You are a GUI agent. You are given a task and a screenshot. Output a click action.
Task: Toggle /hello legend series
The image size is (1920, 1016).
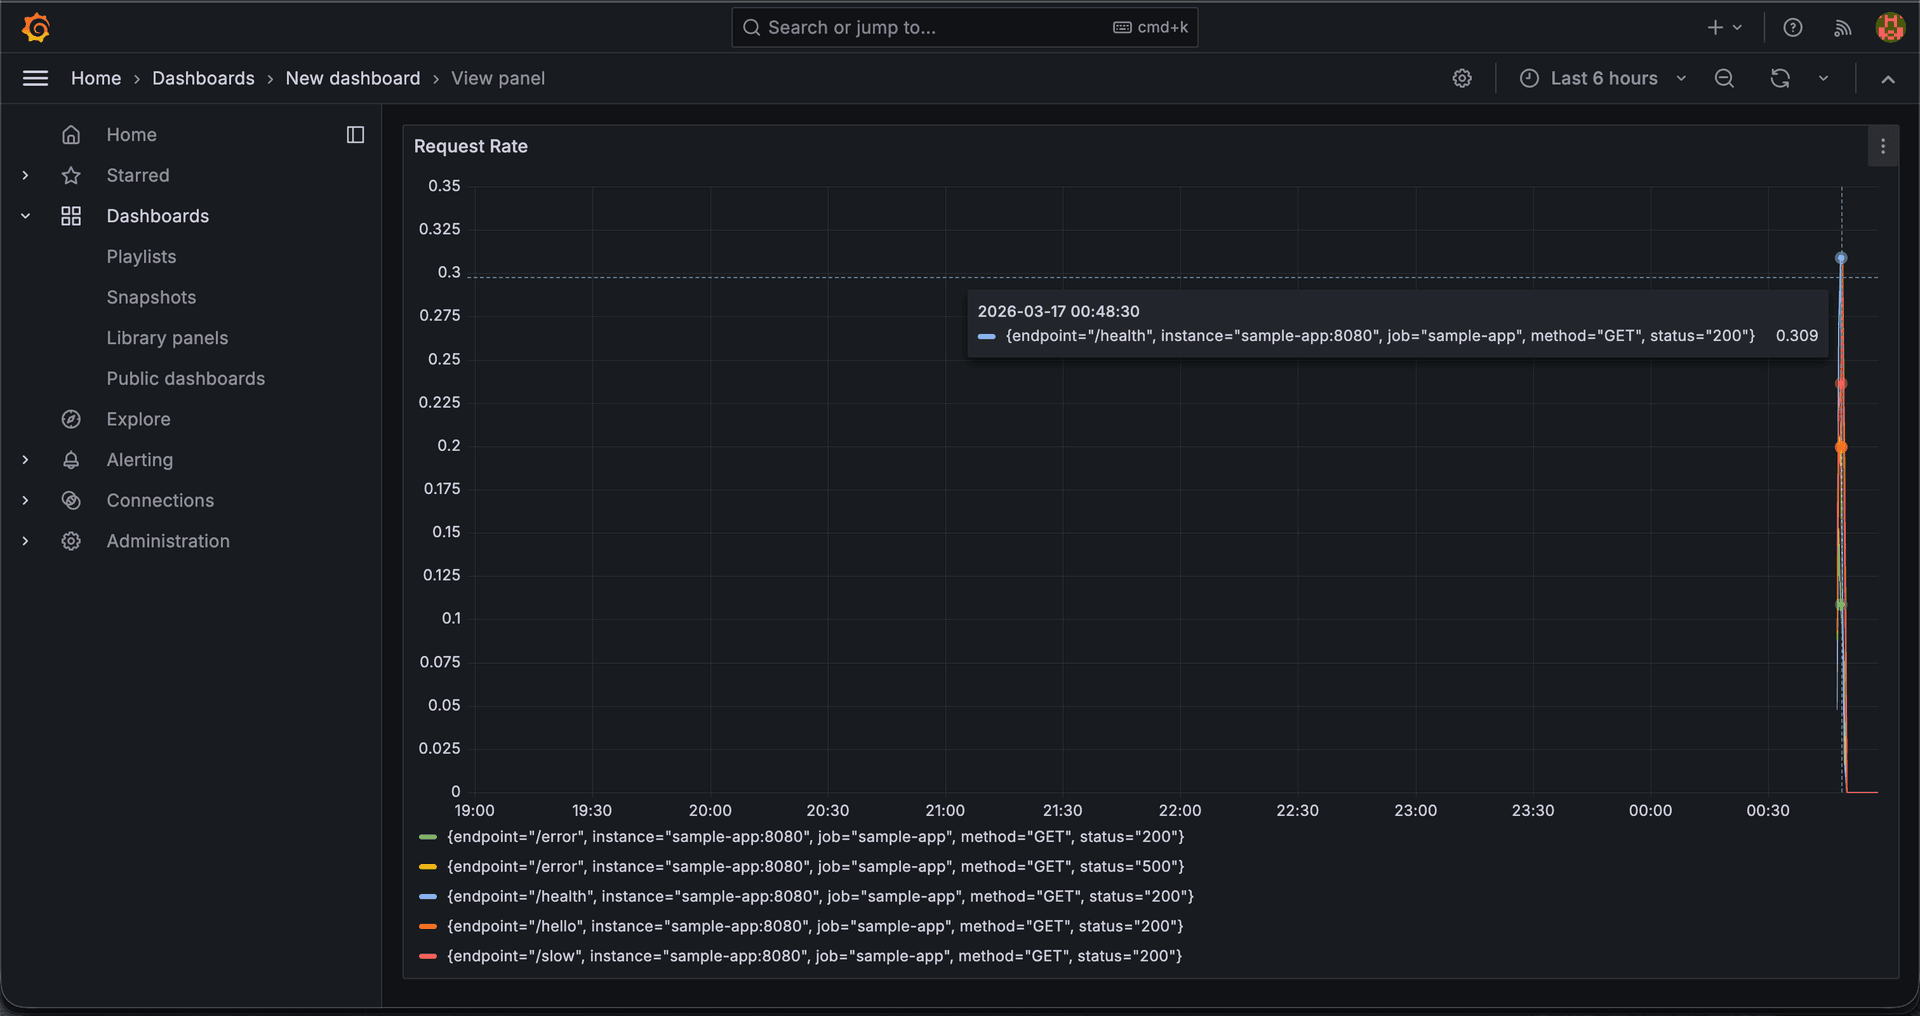[815, 927]
